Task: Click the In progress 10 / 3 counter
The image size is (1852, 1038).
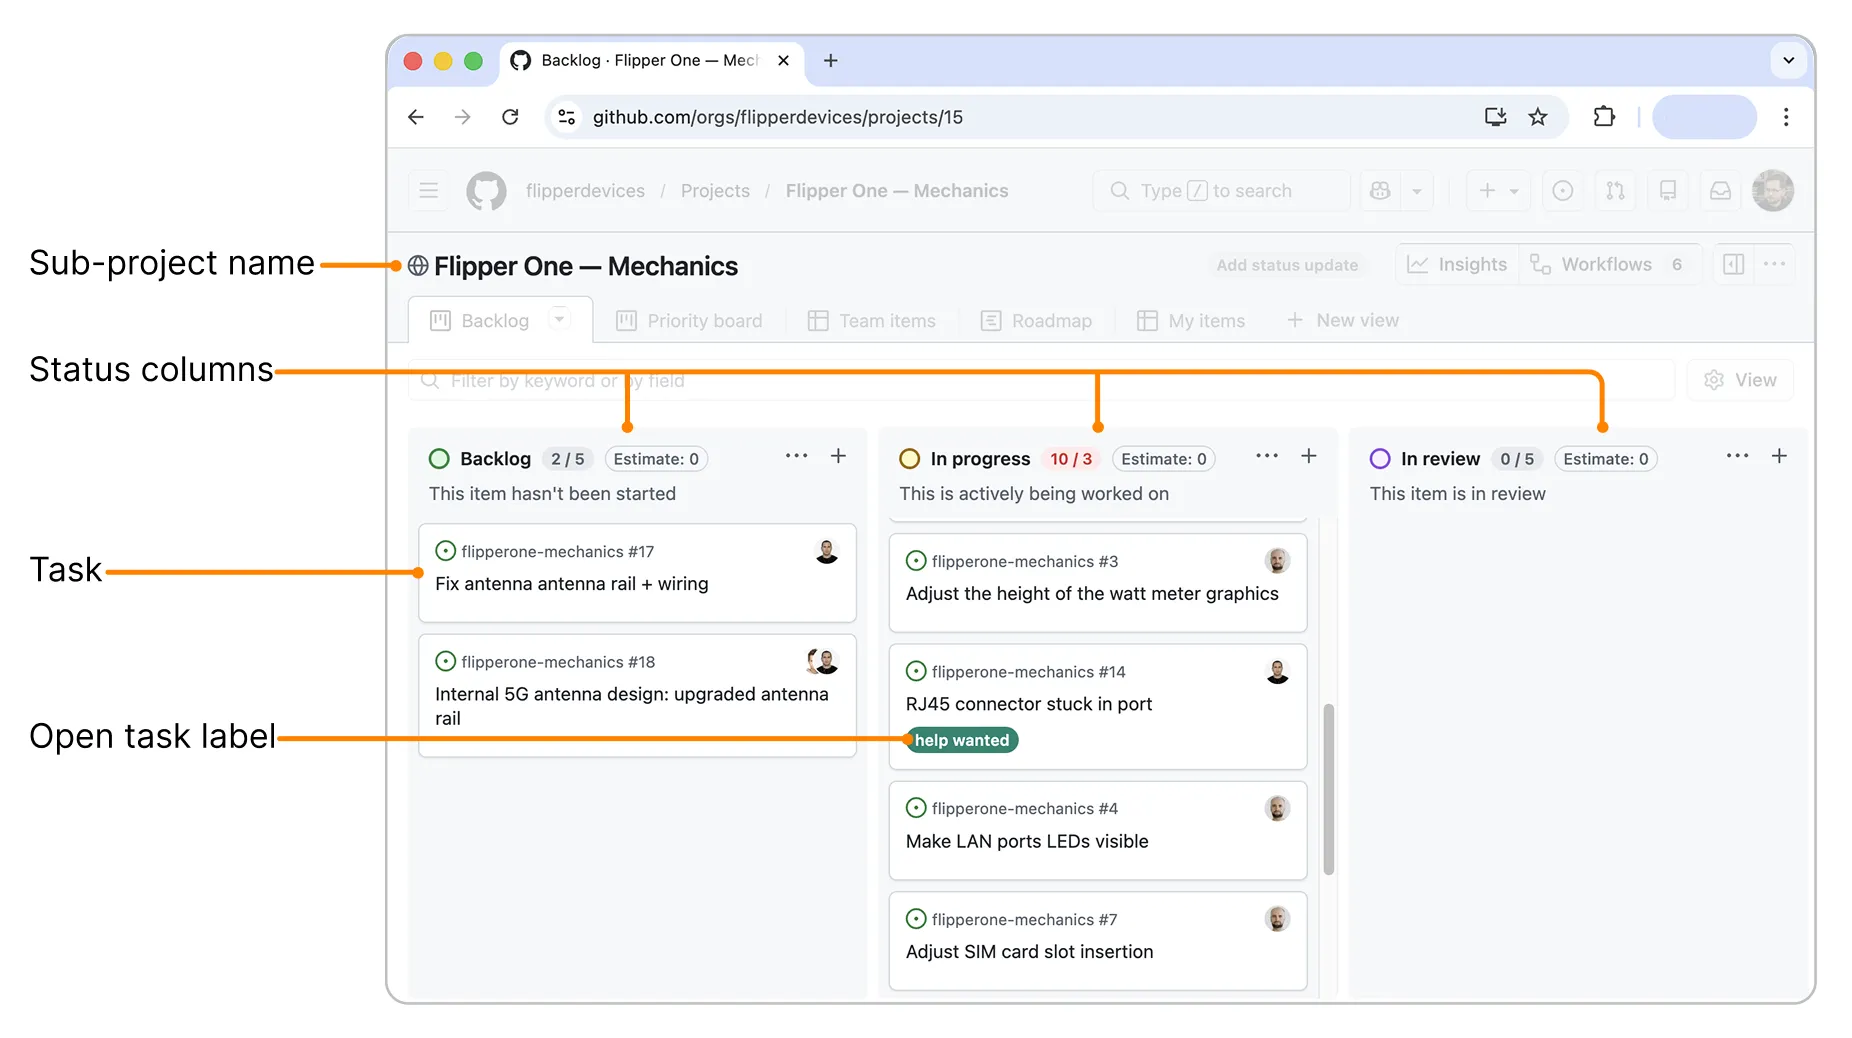Action: coord(1071,459)
